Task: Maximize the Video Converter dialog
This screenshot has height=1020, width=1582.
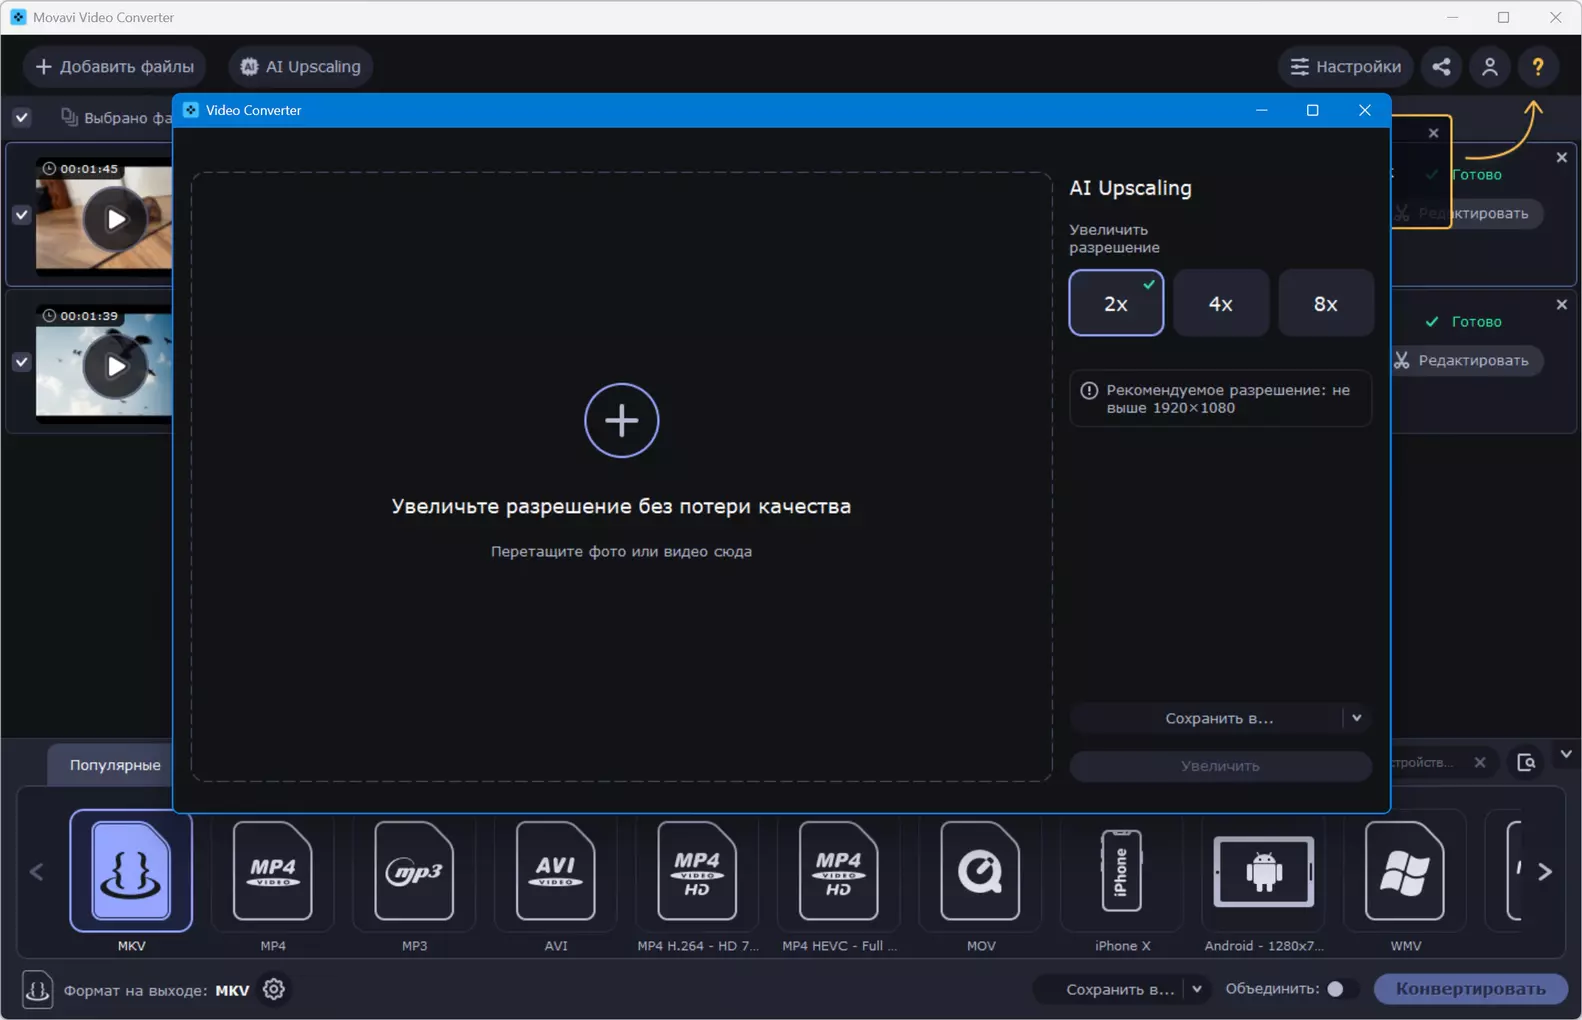Action: coord(1313,110)
